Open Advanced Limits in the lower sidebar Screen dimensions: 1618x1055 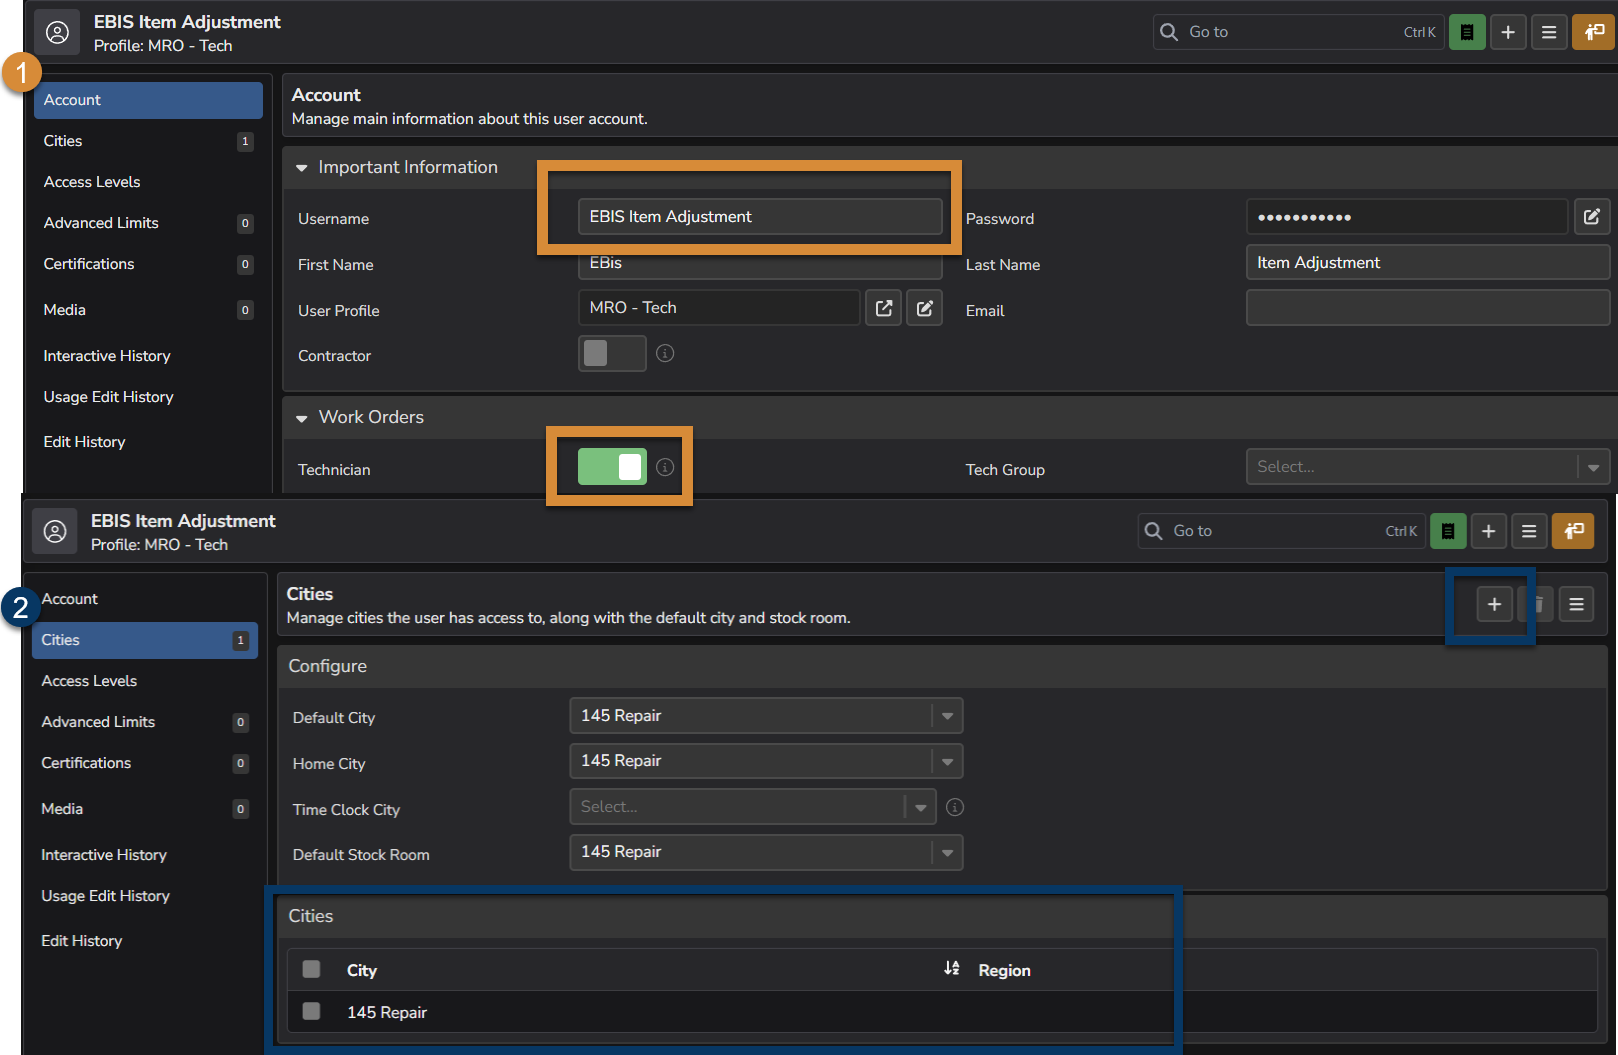145,722
